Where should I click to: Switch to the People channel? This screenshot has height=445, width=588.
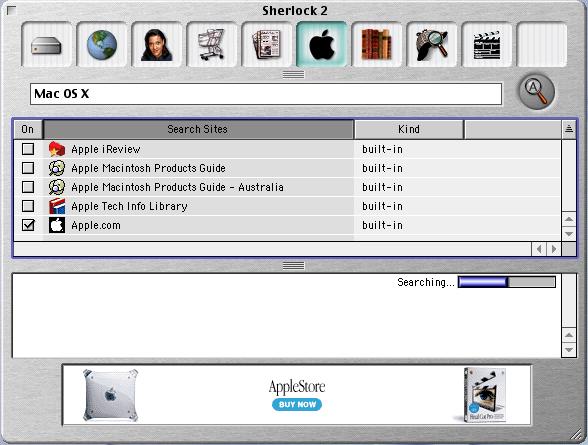click(157, 45)
